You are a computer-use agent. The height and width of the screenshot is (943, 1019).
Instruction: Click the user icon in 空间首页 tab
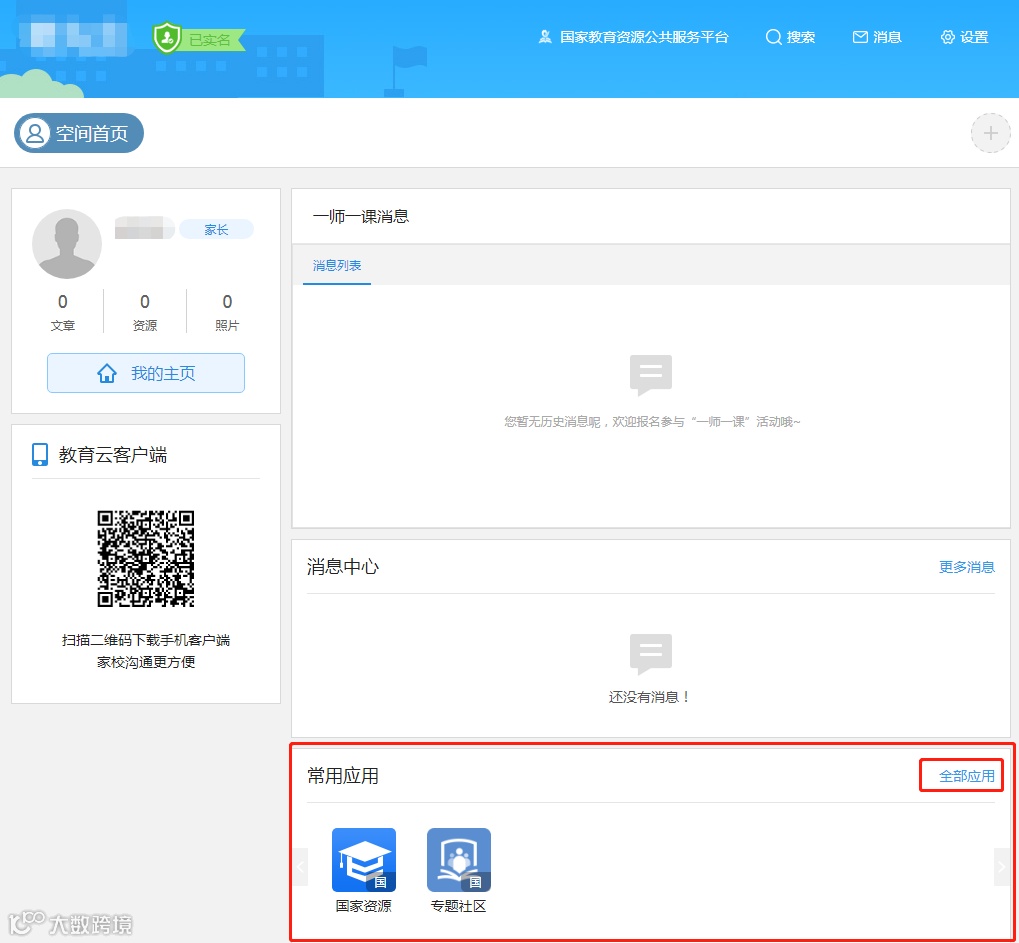tap(34, 133)
